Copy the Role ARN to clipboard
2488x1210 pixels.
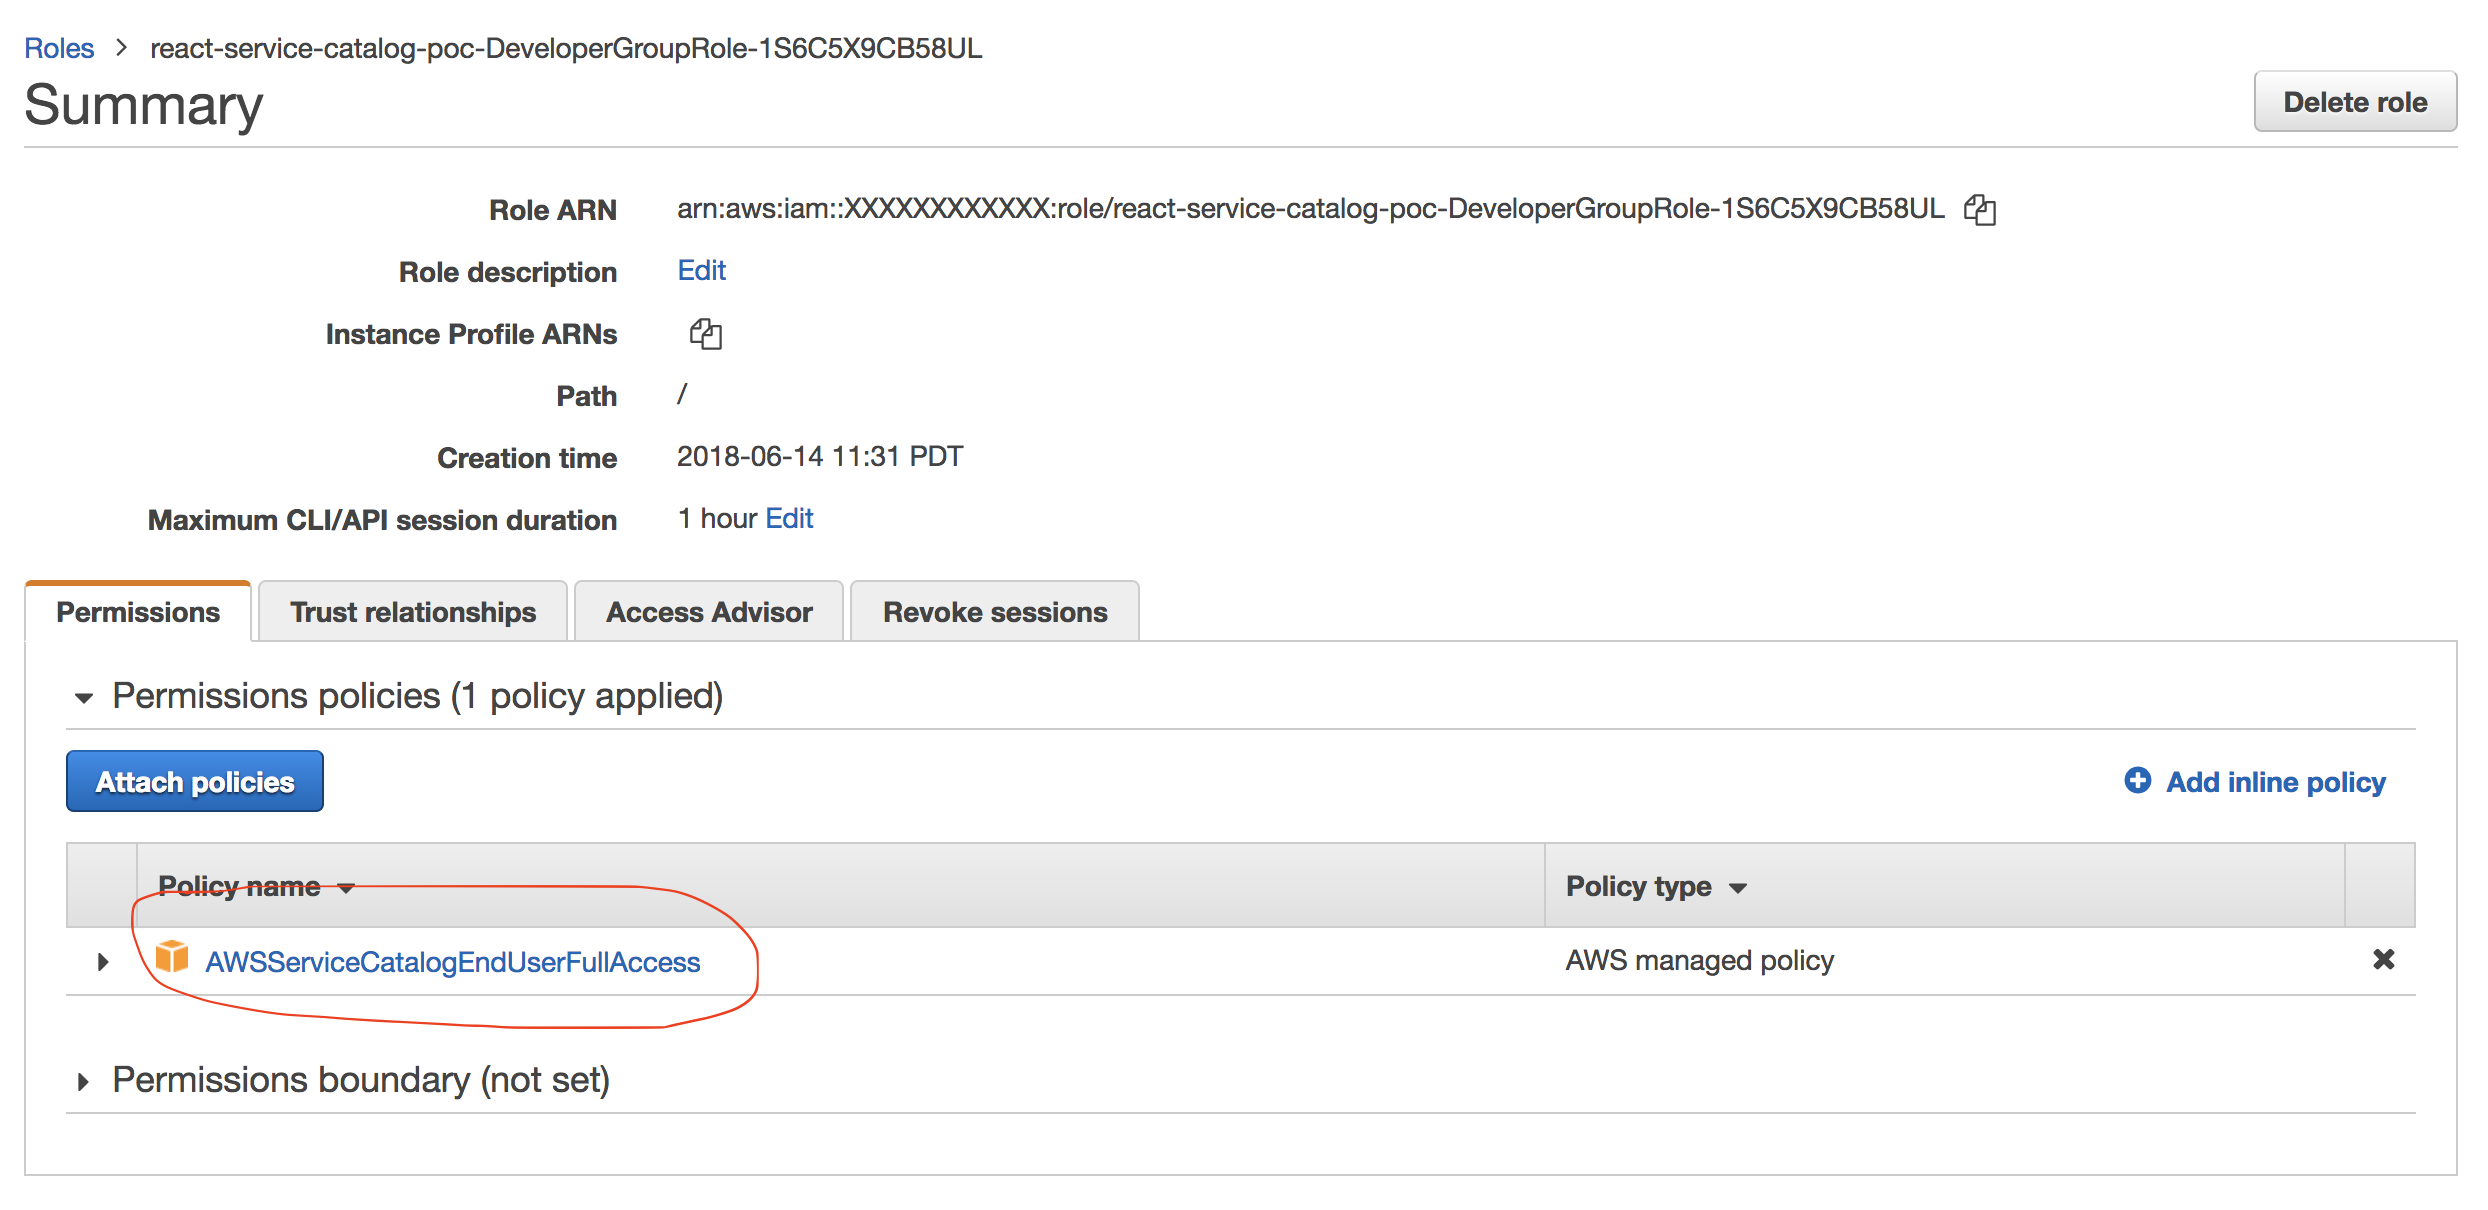(1979, 209)
